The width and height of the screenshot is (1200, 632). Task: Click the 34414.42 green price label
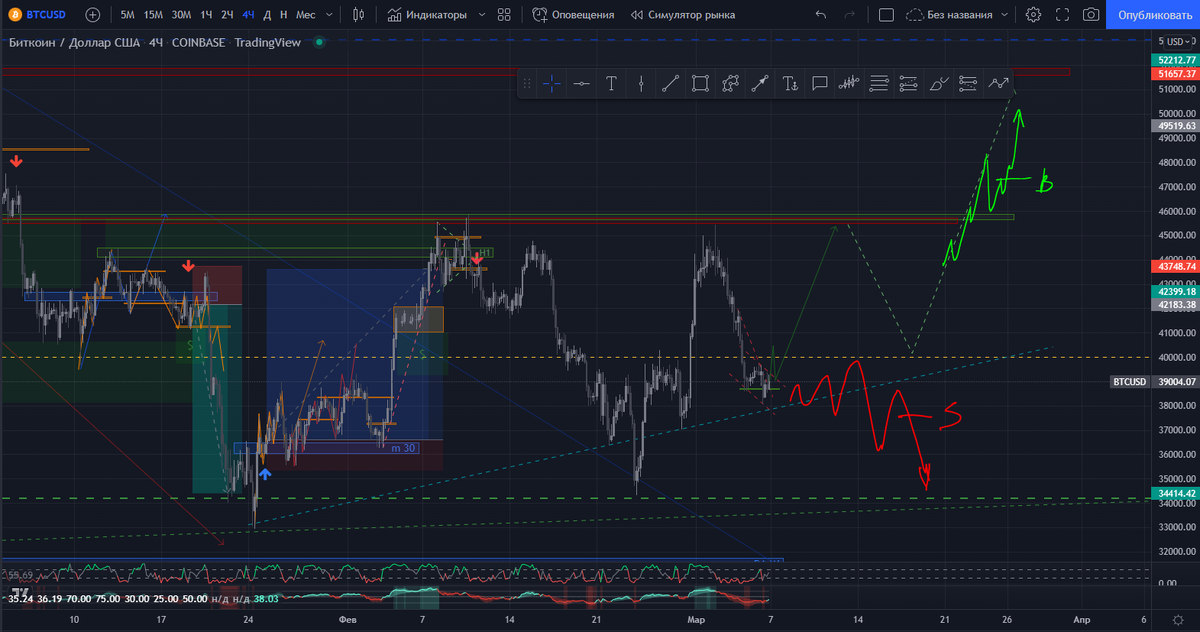(1176, 494)
